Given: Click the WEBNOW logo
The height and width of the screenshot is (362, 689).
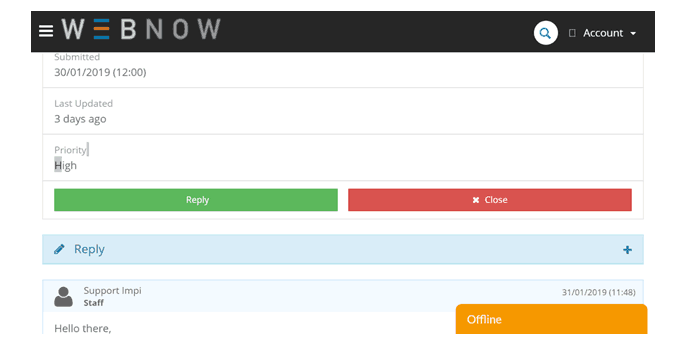Looking at the screenshot, I should click(x=141, y=29).
